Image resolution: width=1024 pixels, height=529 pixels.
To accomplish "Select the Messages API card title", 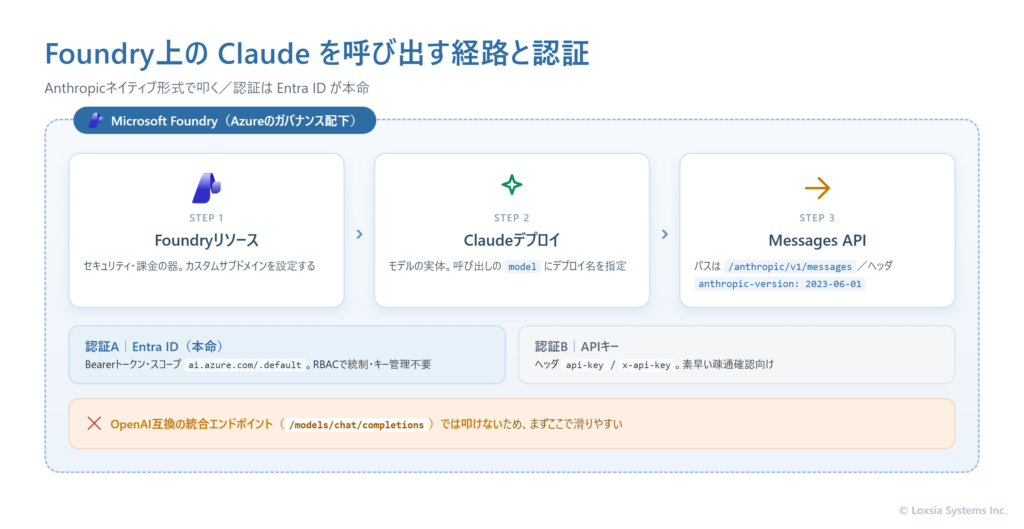I will point(817,240).
